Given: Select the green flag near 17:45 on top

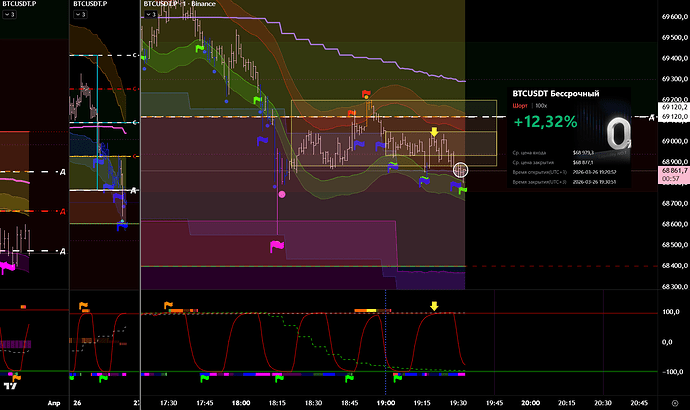Looking at the screenshot, I should [x=200, y=48].
